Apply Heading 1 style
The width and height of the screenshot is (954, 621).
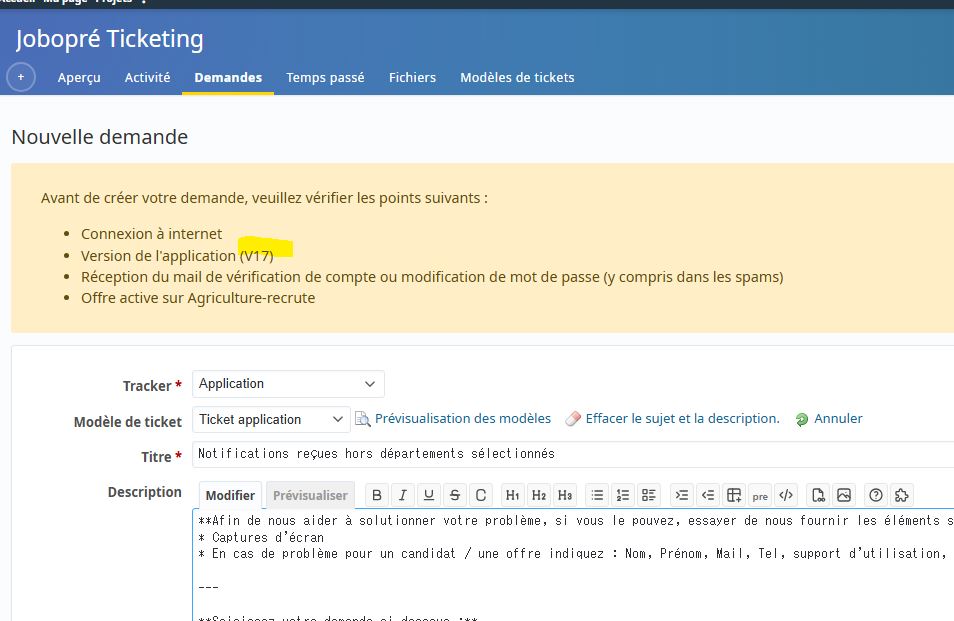click(x=513, y=495)
